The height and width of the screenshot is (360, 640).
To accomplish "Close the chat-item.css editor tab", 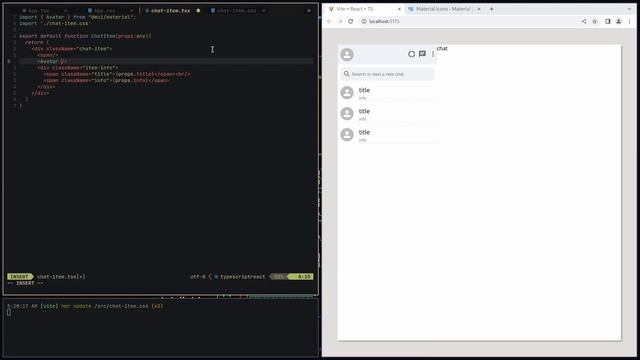I will coord(264,11).
